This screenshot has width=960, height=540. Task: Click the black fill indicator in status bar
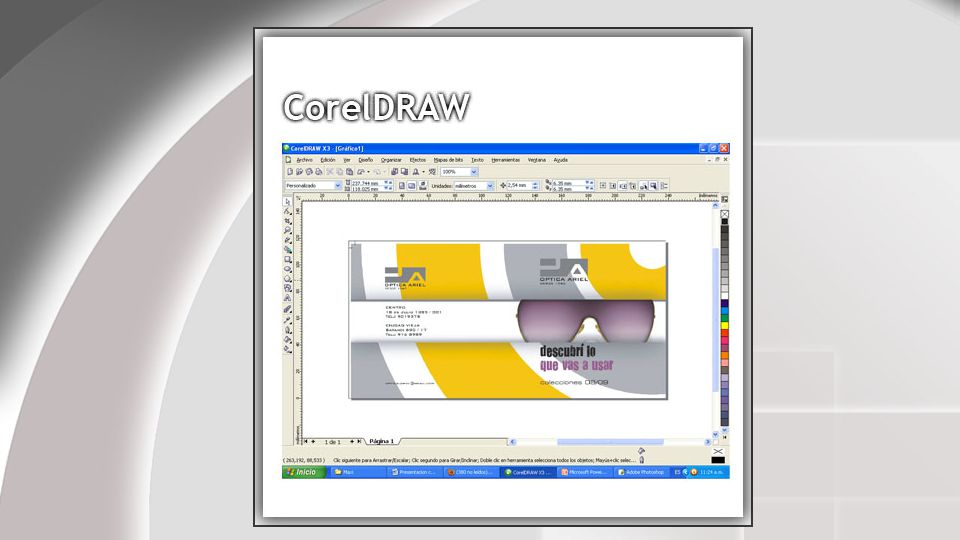pyautogui.click(x=718, y=460)
